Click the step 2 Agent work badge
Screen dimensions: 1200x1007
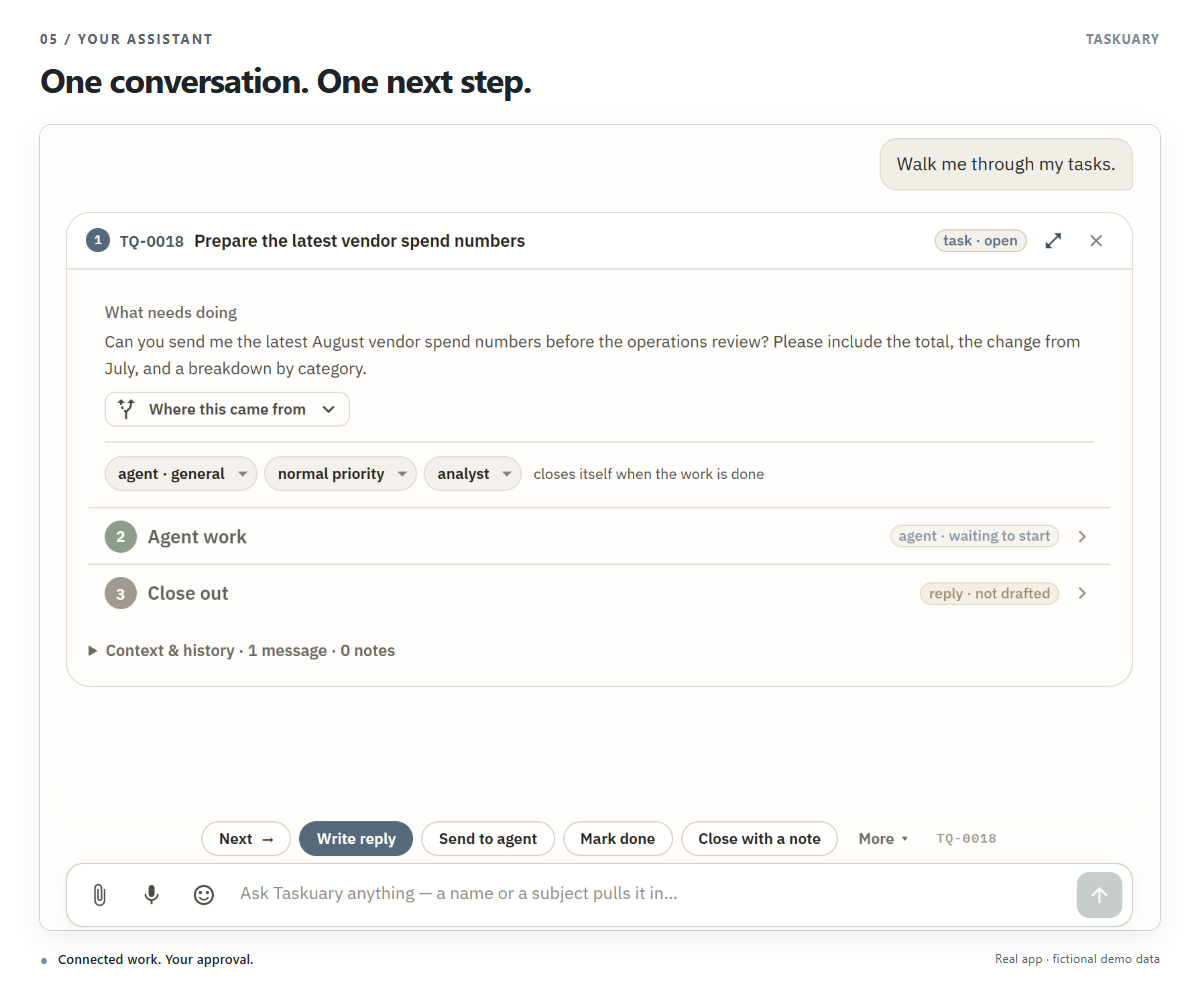[x=120, y=537]
